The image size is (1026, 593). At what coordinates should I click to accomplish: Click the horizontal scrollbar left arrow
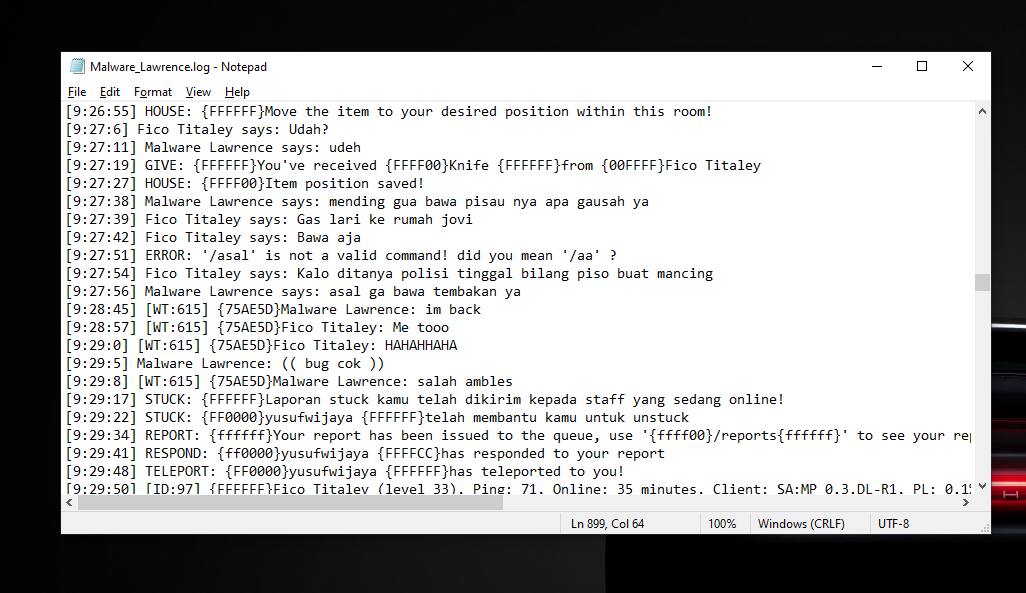click(70, 503)
